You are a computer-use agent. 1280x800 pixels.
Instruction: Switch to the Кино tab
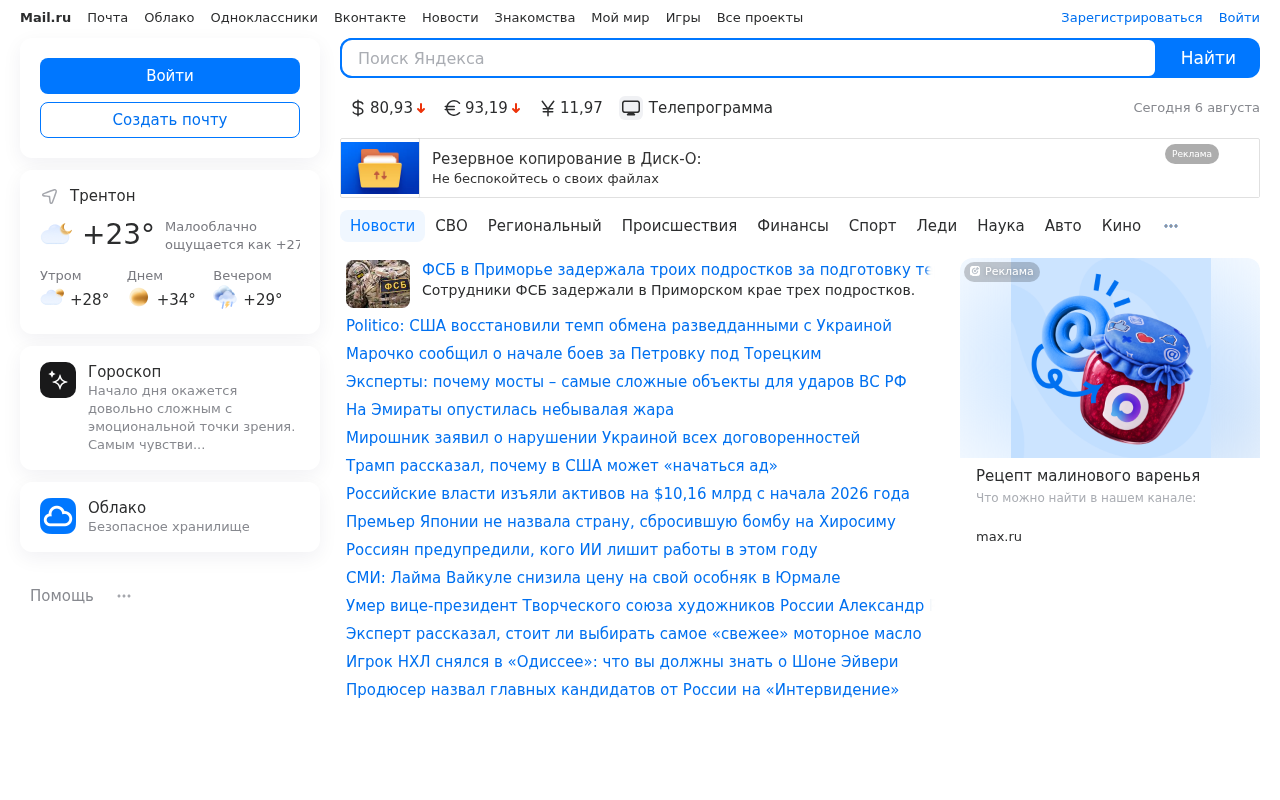(1121, 226)
